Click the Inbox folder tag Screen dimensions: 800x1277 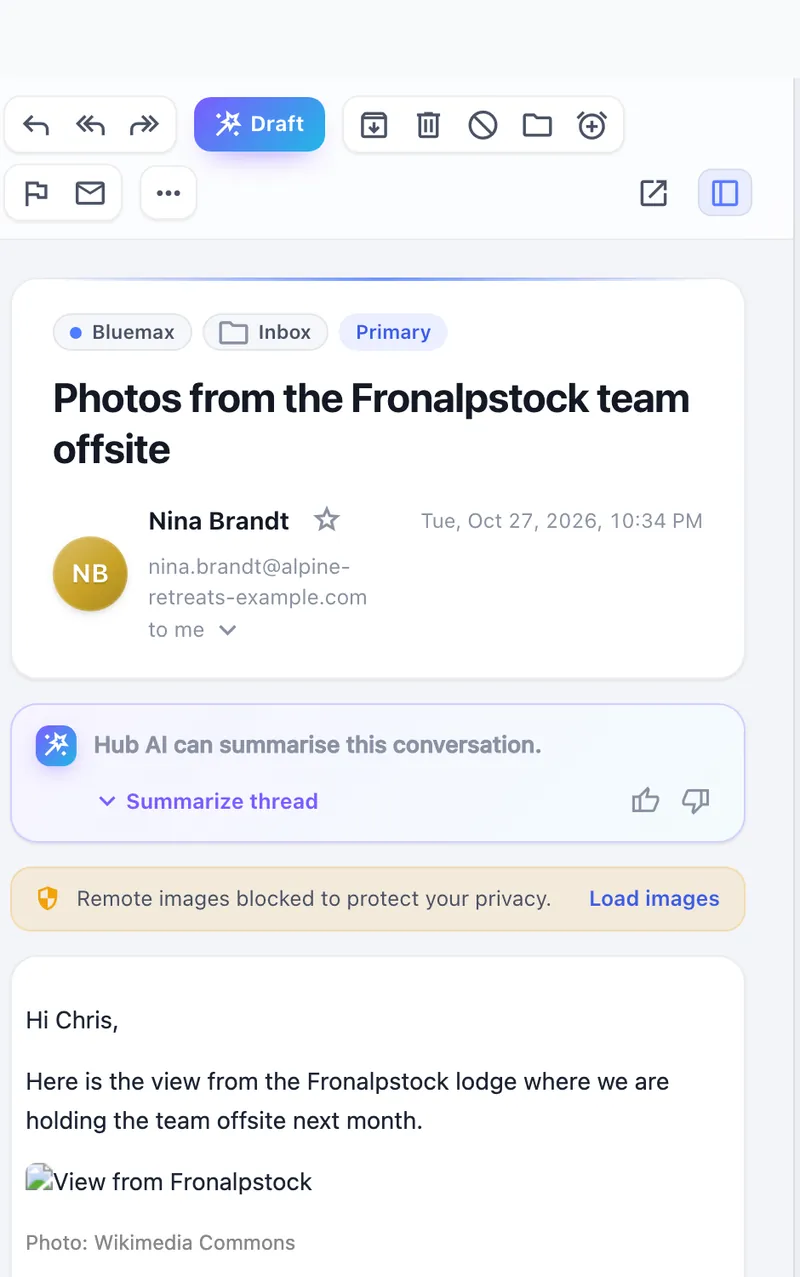(265, 332)
